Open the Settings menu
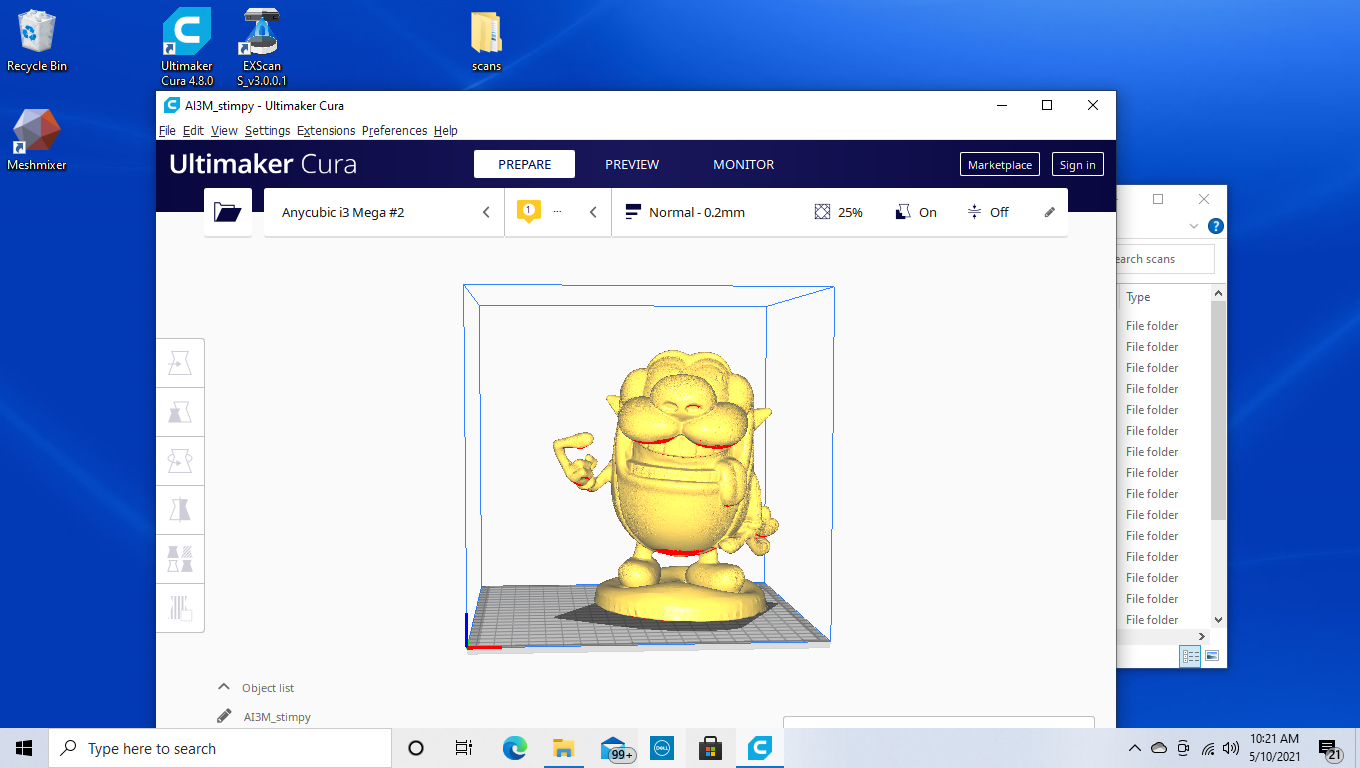Screen dimensions: 1360x768 pos(267,131)
